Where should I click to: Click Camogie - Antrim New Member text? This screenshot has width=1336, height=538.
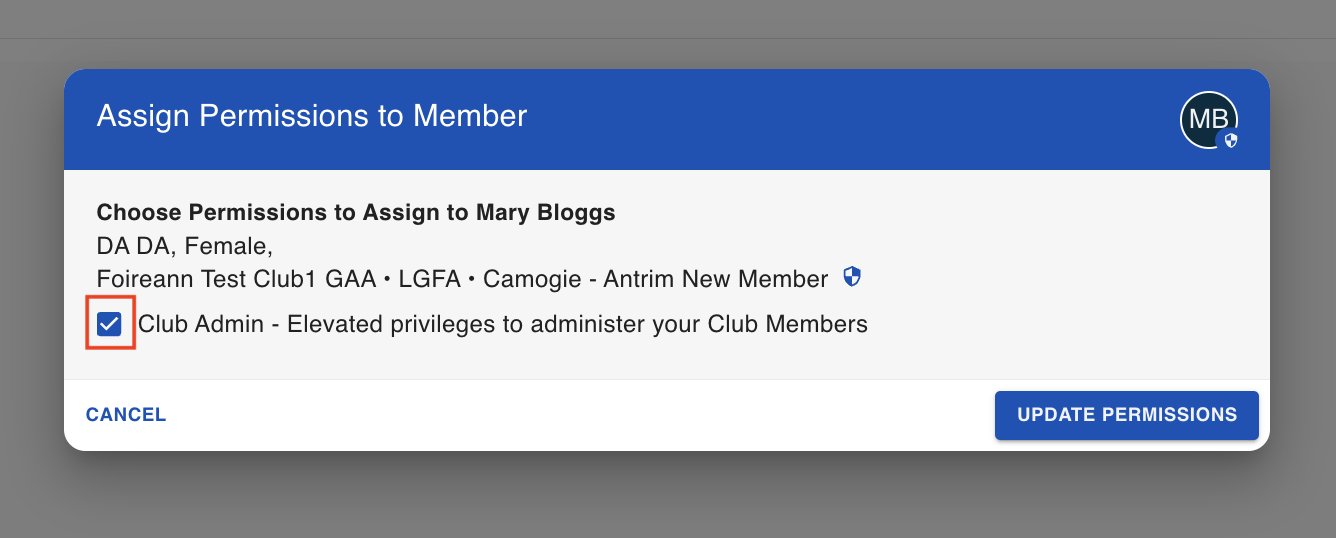tap(656, 279)
